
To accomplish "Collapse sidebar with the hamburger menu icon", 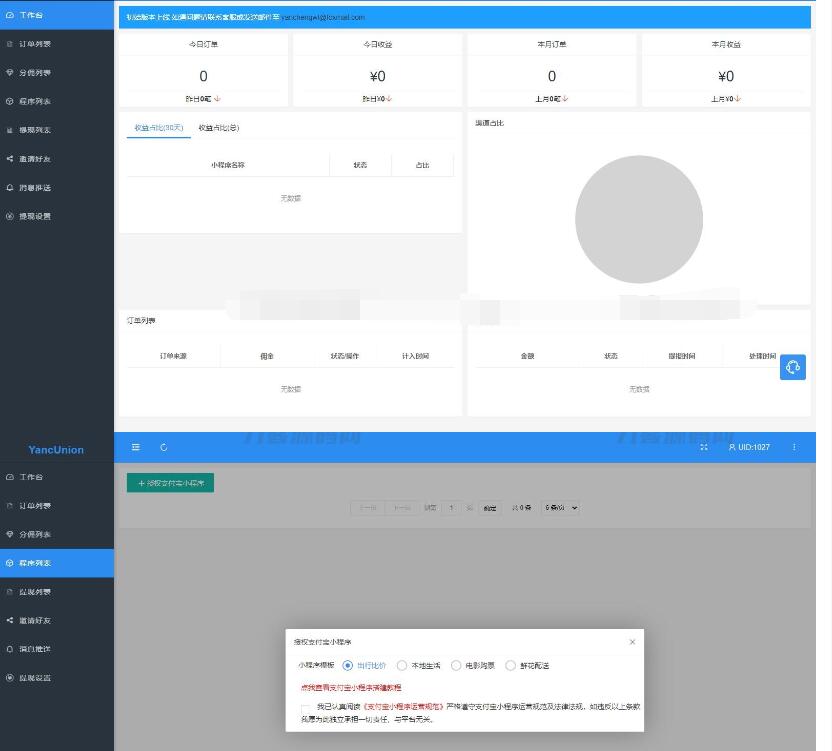I will 136,447.
